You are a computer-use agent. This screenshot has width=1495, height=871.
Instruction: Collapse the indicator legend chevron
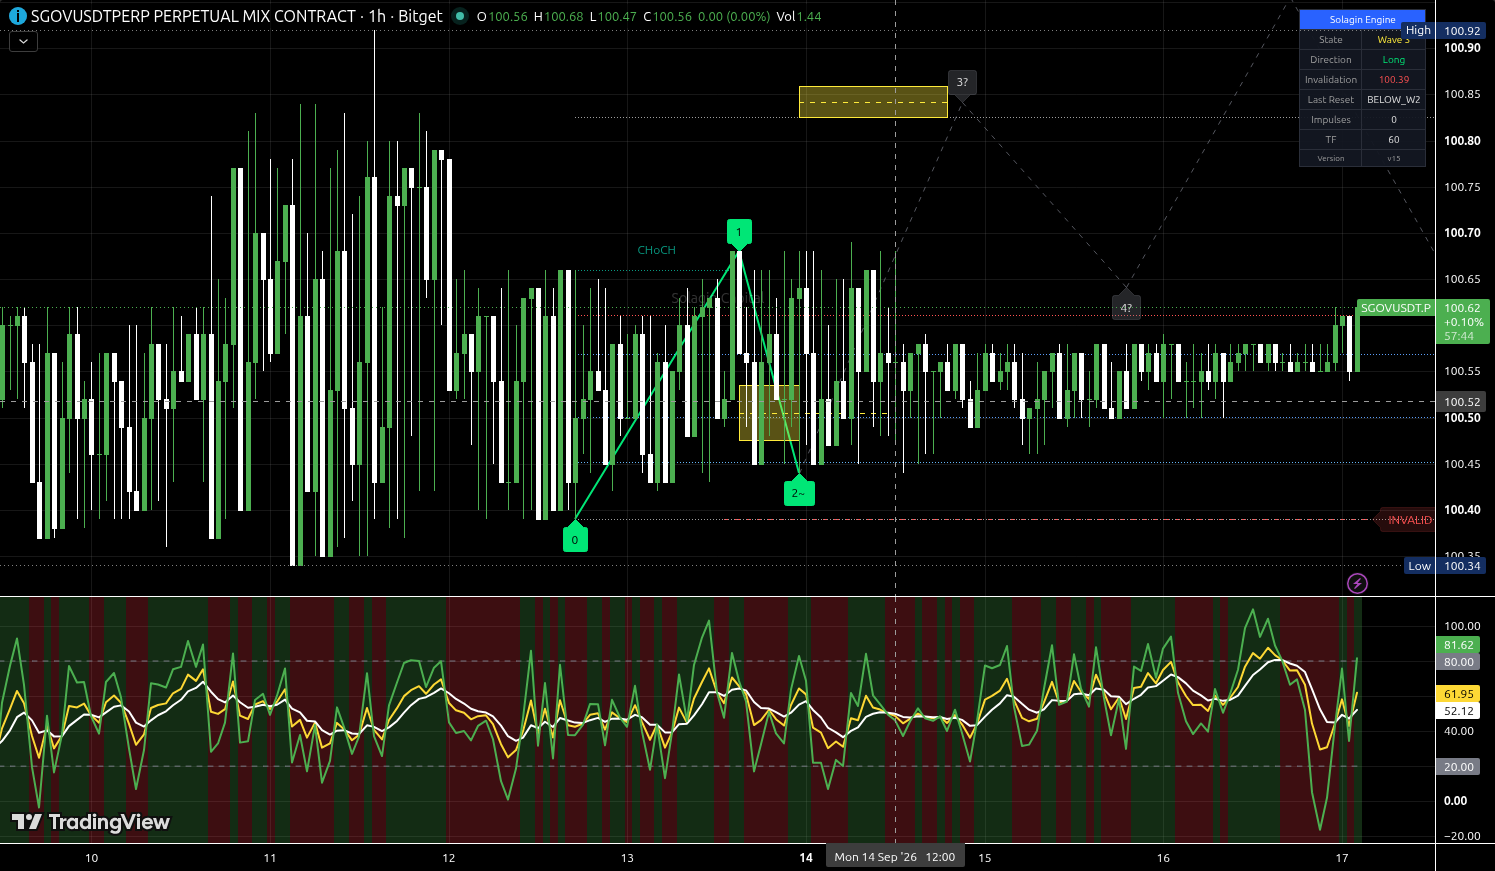point(23,42)
